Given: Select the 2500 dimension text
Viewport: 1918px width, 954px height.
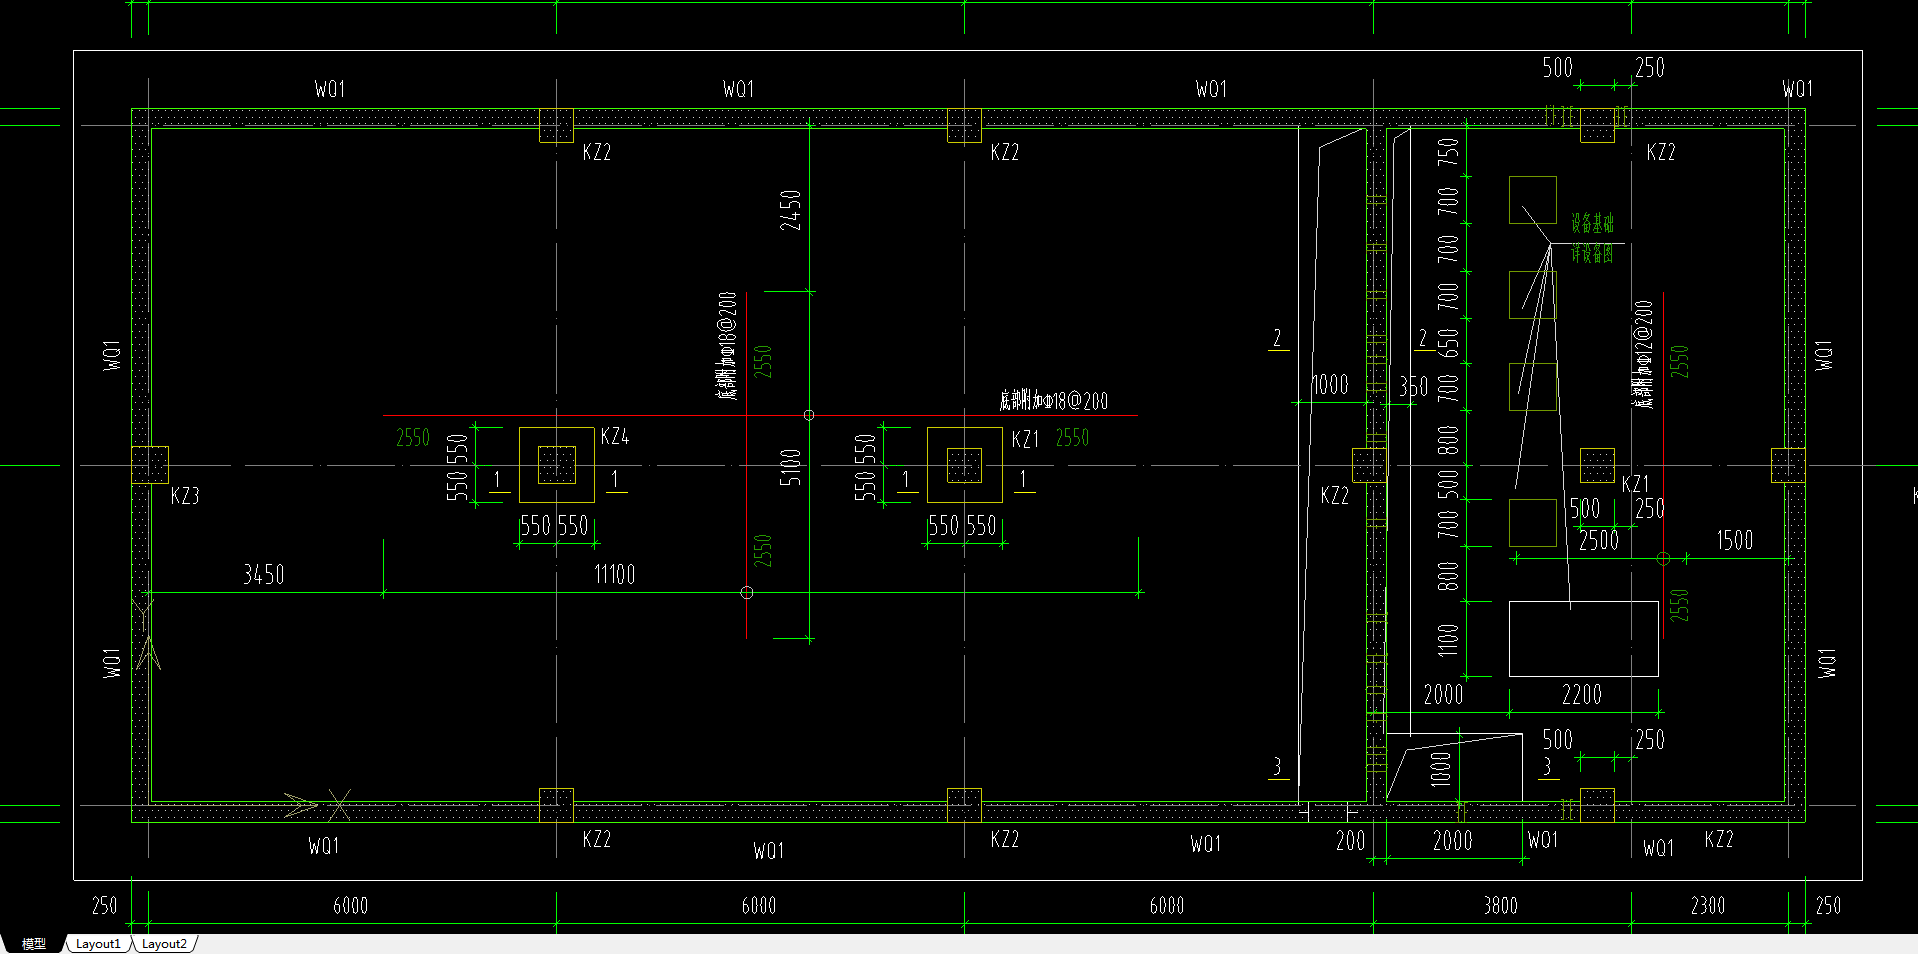Looking at the screenshot, I should (x=1599, y=541).
